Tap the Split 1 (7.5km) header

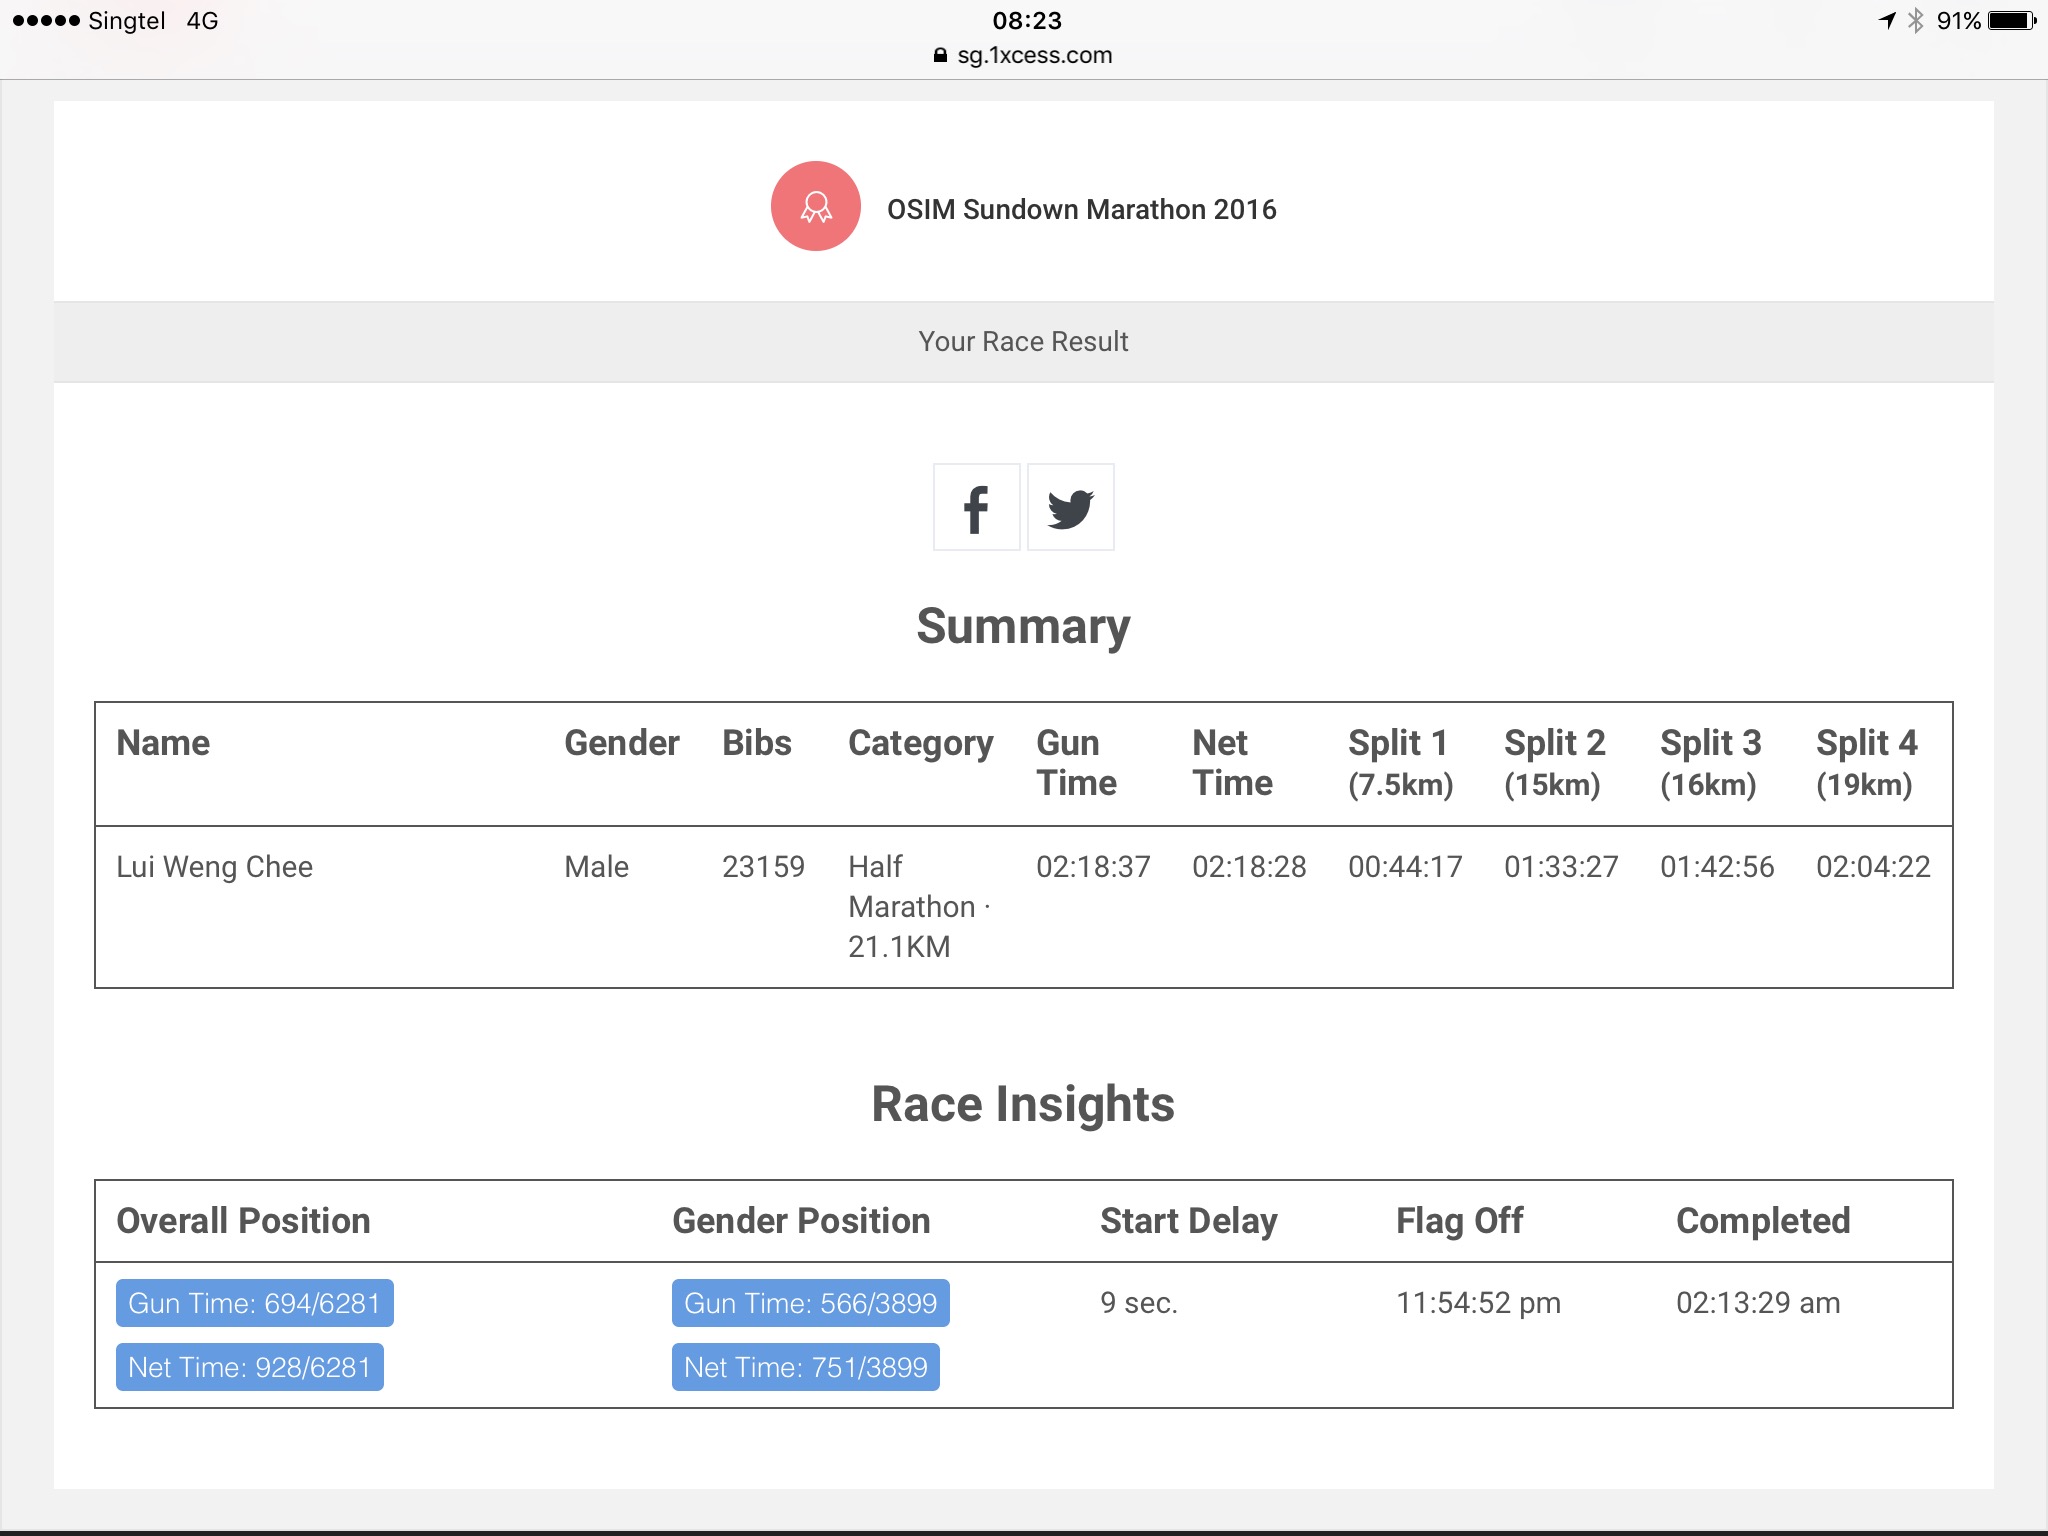tap(1401, 763)
